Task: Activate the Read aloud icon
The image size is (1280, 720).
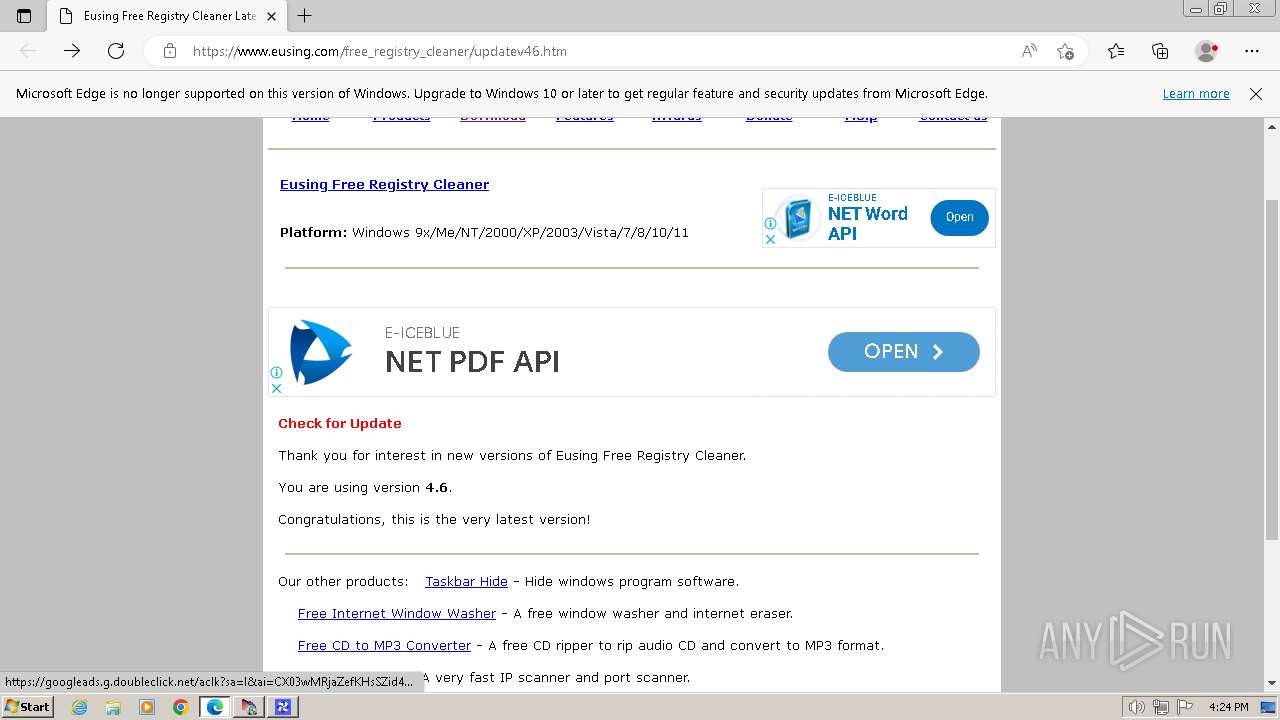Action: tap(1029, 51)
